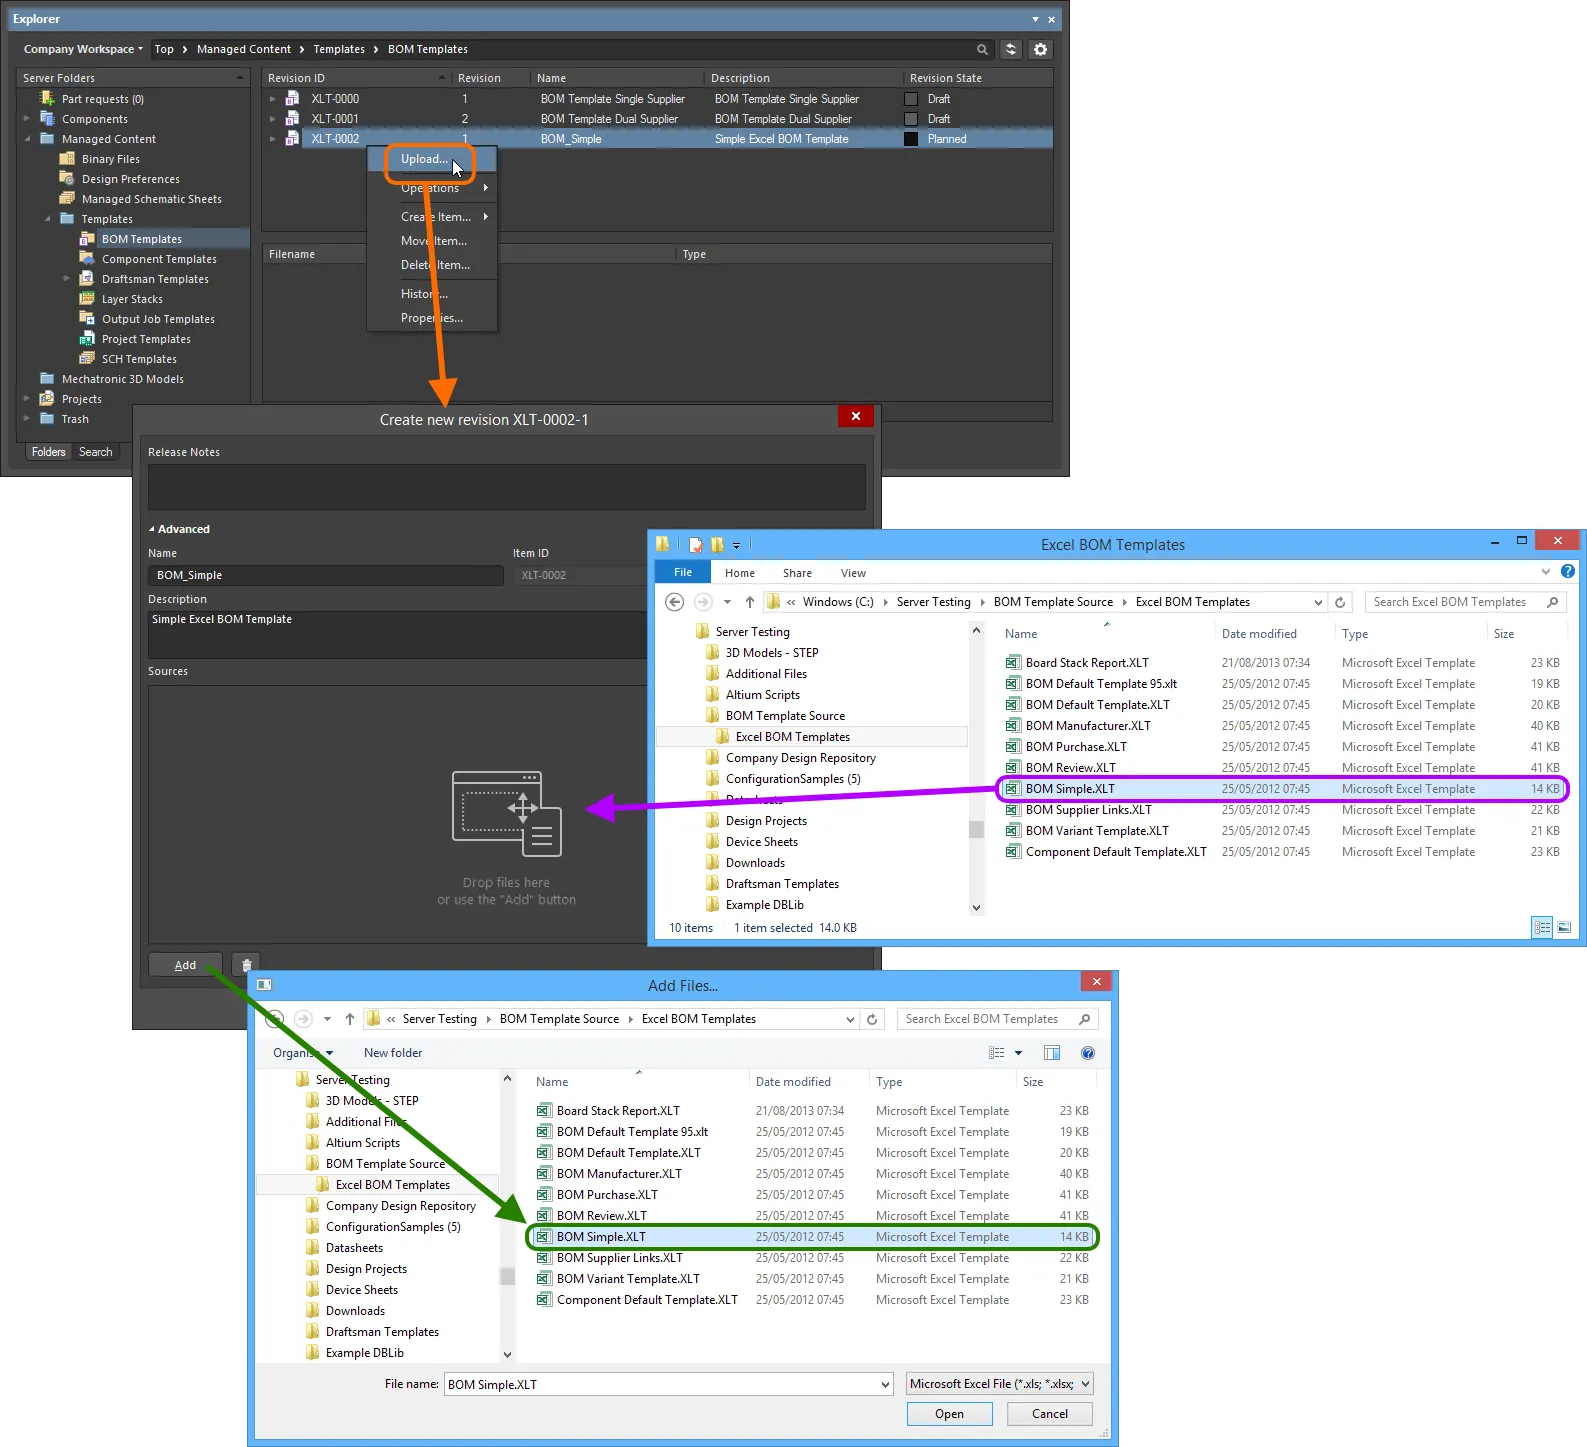Open the settings gear in Explorer panel
Image resolution: width=1587 pixels, height=1447 pixels.
[1041, 49]
